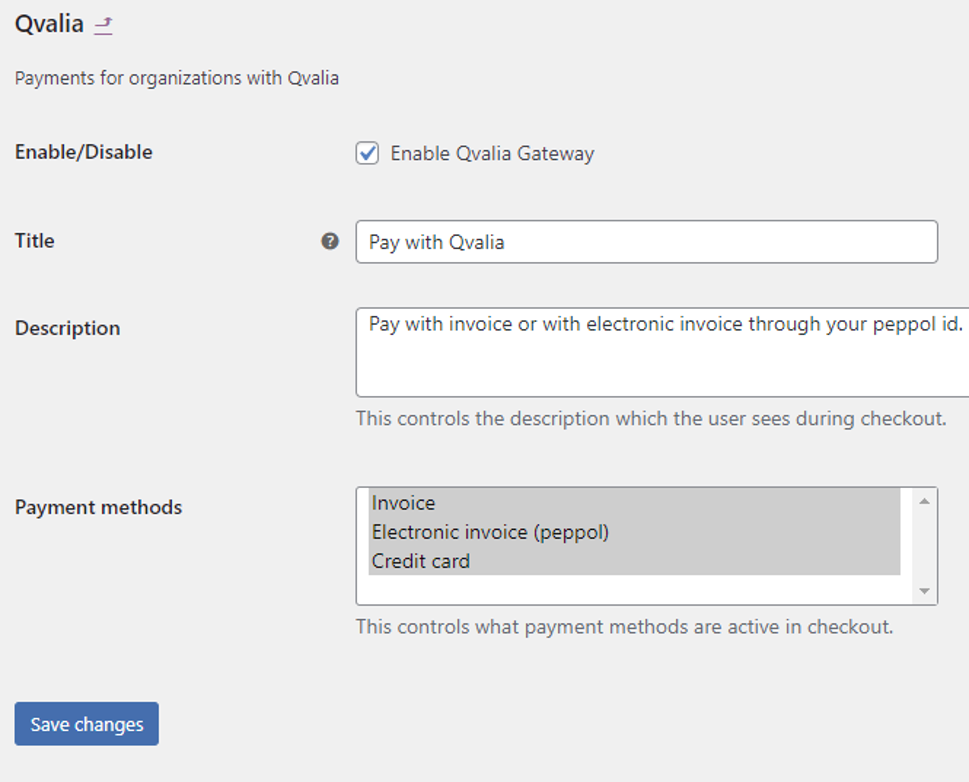
Task: Click the 'Enable Qvalia Gateway' label text
Action: [x=492, y=153]
